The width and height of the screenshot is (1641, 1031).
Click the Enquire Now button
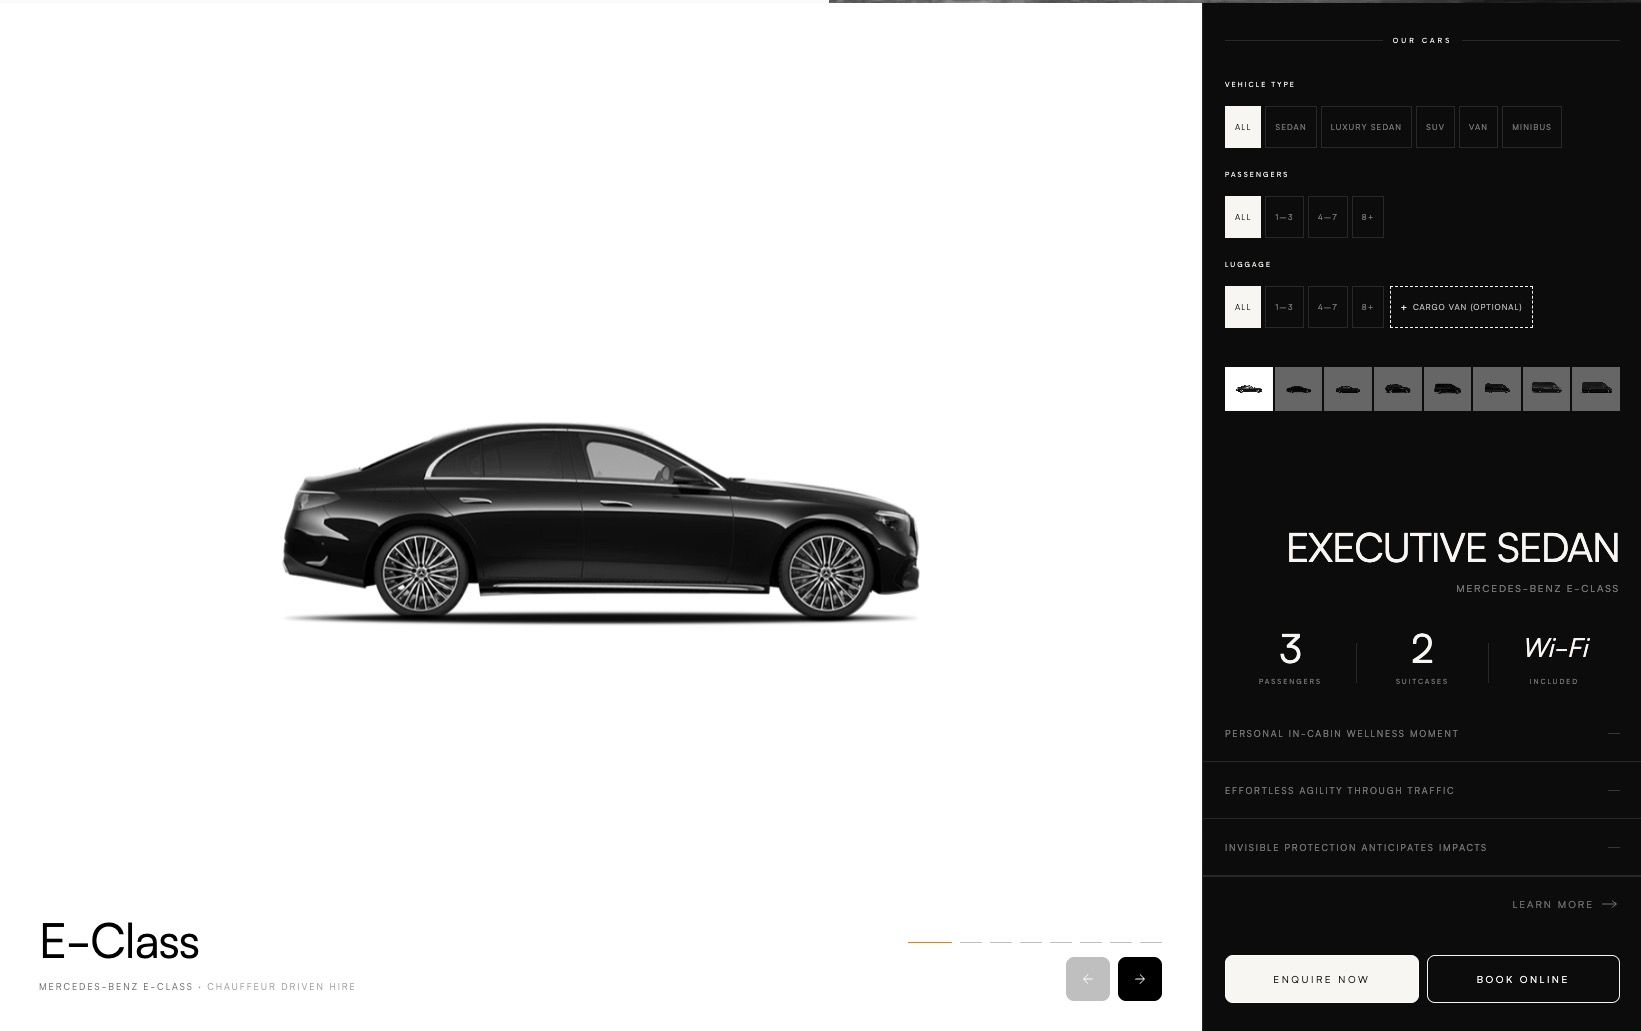click(1321, 979)
